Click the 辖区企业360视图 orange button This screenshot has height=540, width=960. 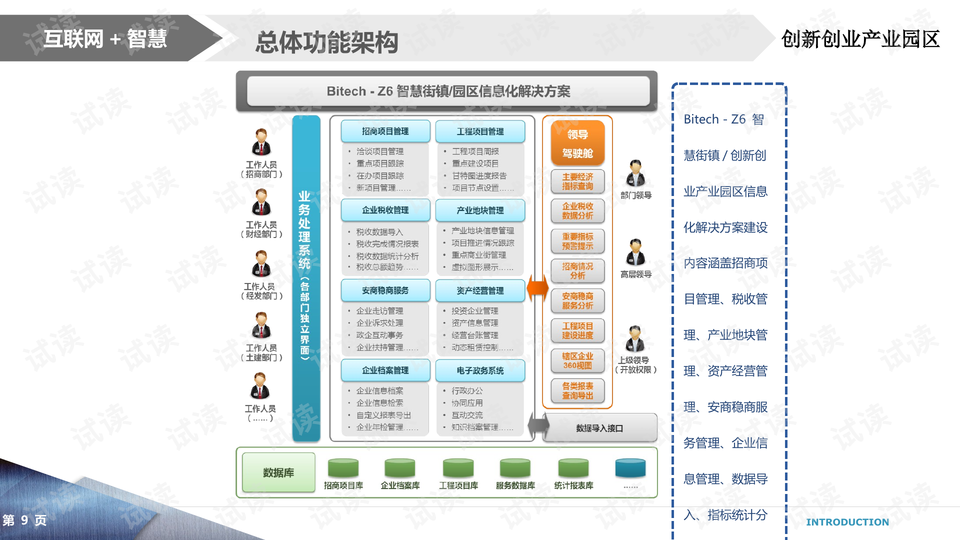click(577, 360)
